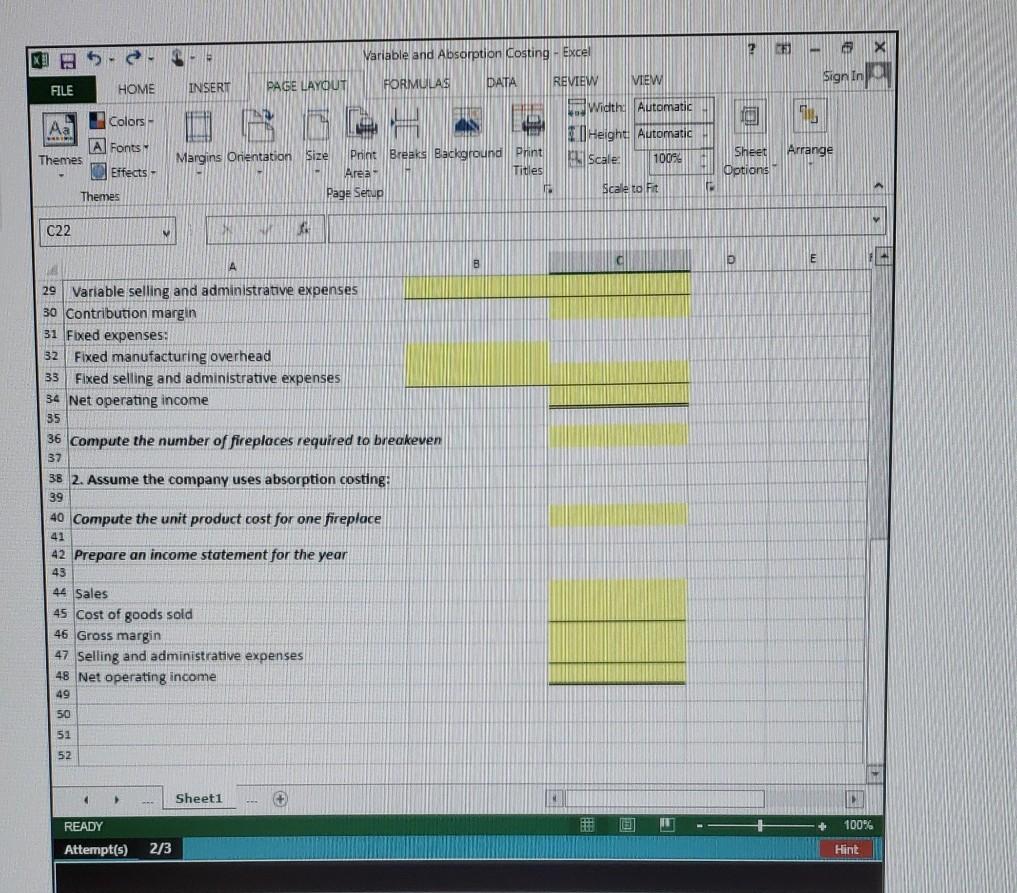Open the Margins options
Viewport: 1017px width, 893px height.
click(197, 140)
